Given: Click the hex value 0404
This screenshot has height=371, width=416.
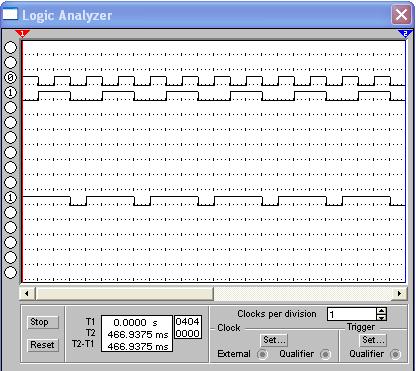Looking at the screenshot, I should (x=187, y=322).
